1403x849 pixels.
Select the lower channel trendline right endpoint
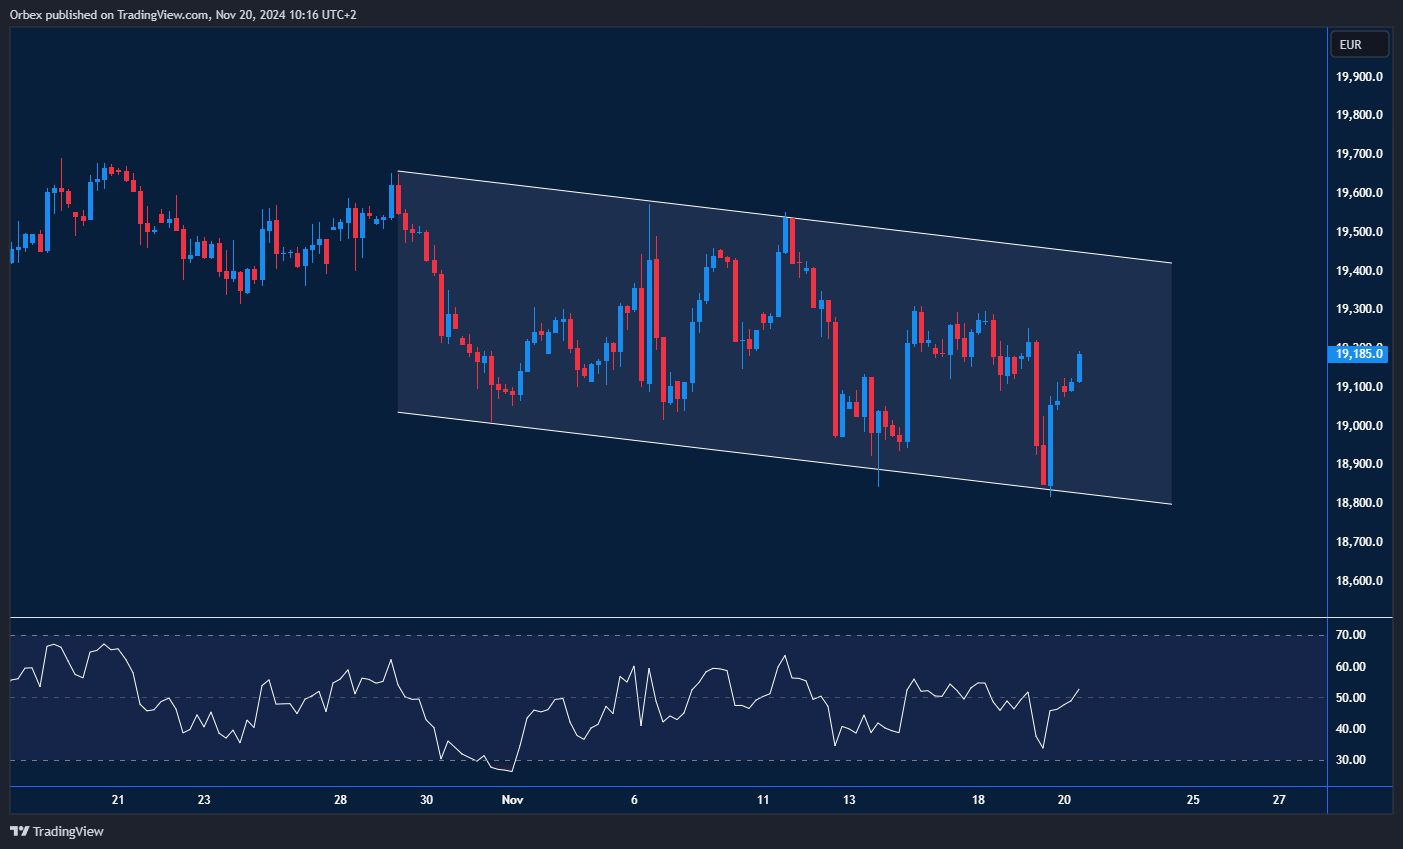[1171, 504]
